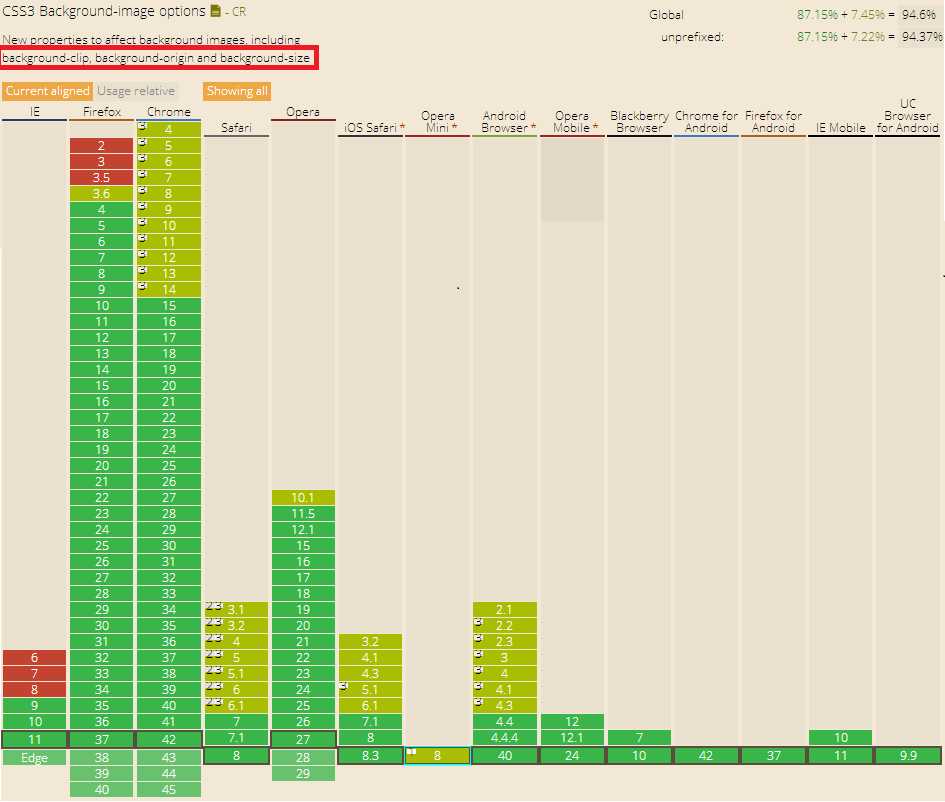Open the CR spec status link
Viewport: 945px width, 802px height.
pyautogui.click(x=239, y=11)
